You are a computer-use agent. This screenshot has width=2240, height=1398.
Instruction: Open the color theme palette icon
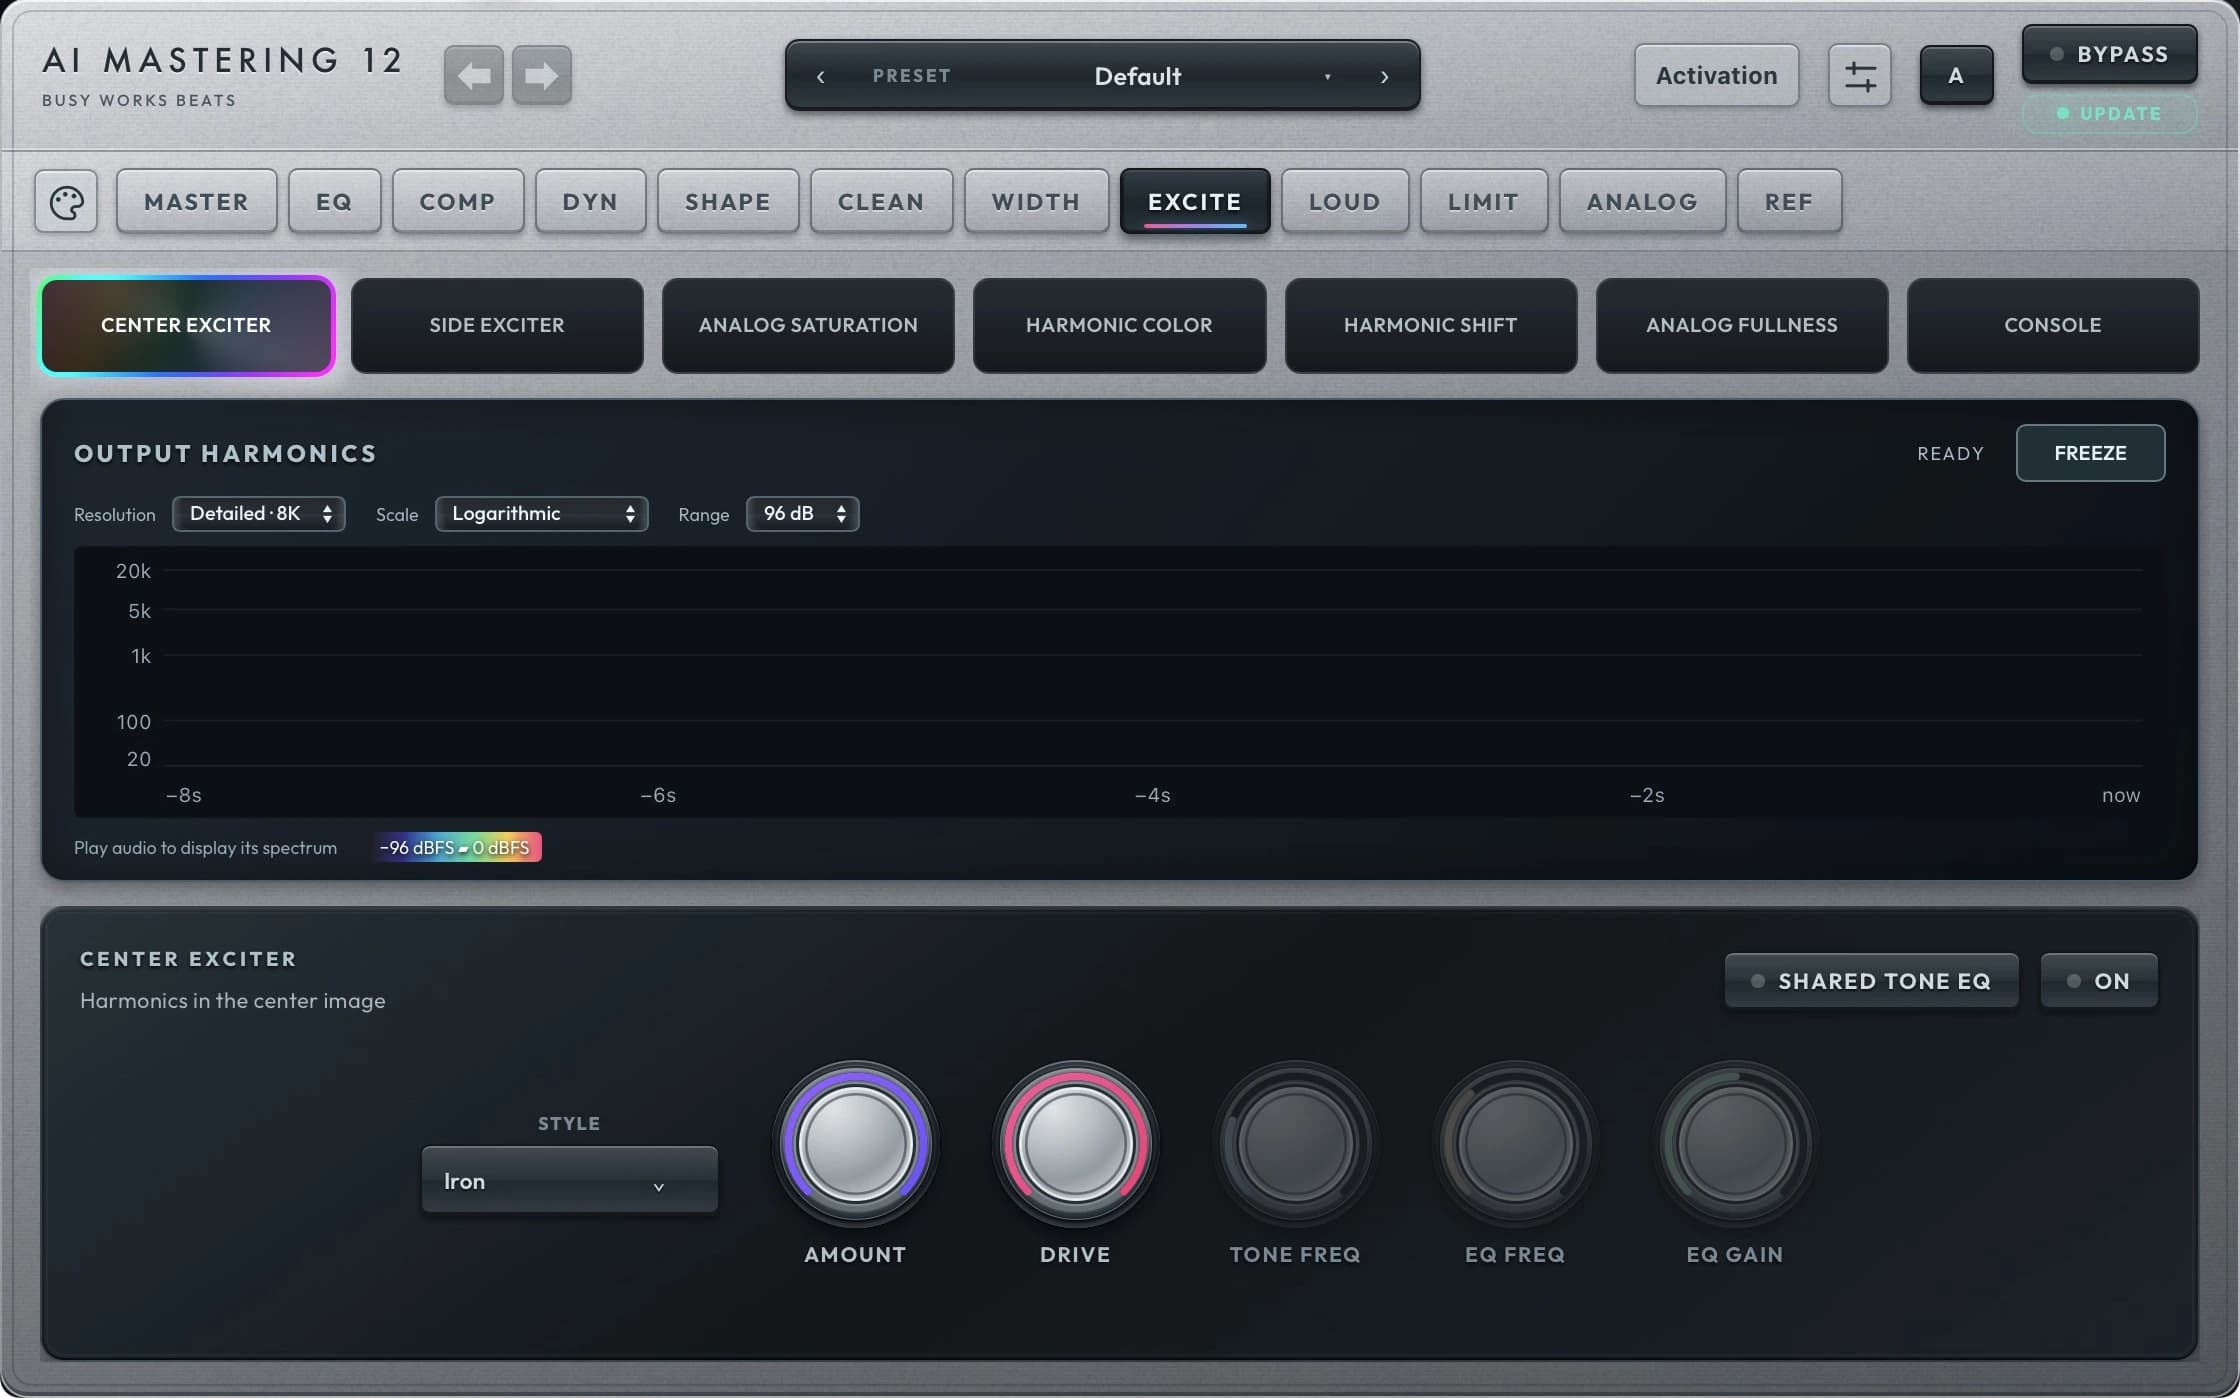pyautogui.click(x=66, y=202)
